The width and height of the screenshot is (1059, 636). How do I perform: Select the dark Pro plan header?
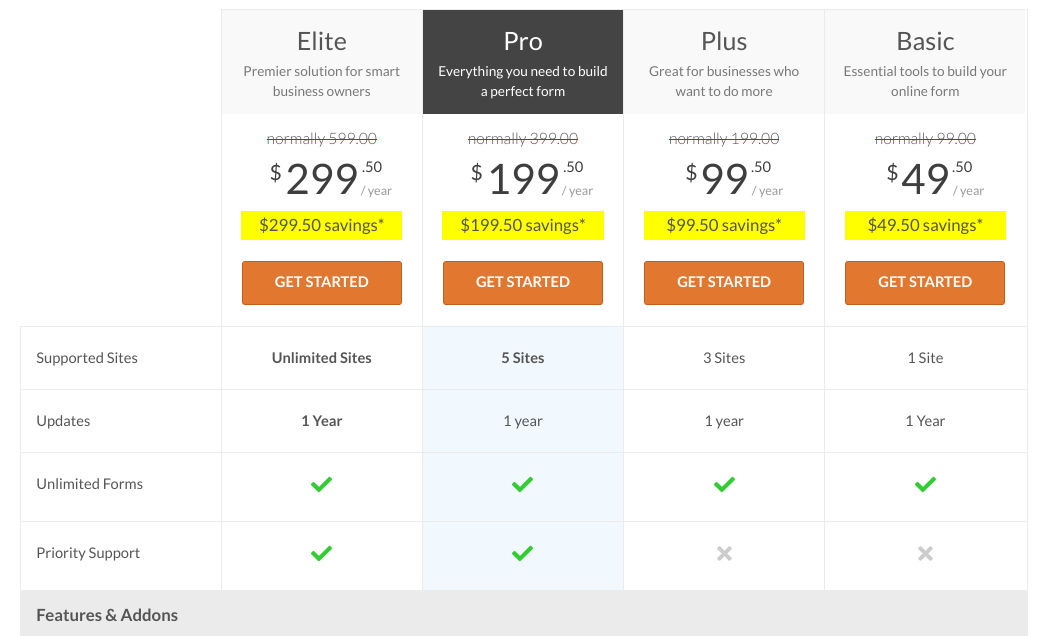coord(523,62)
